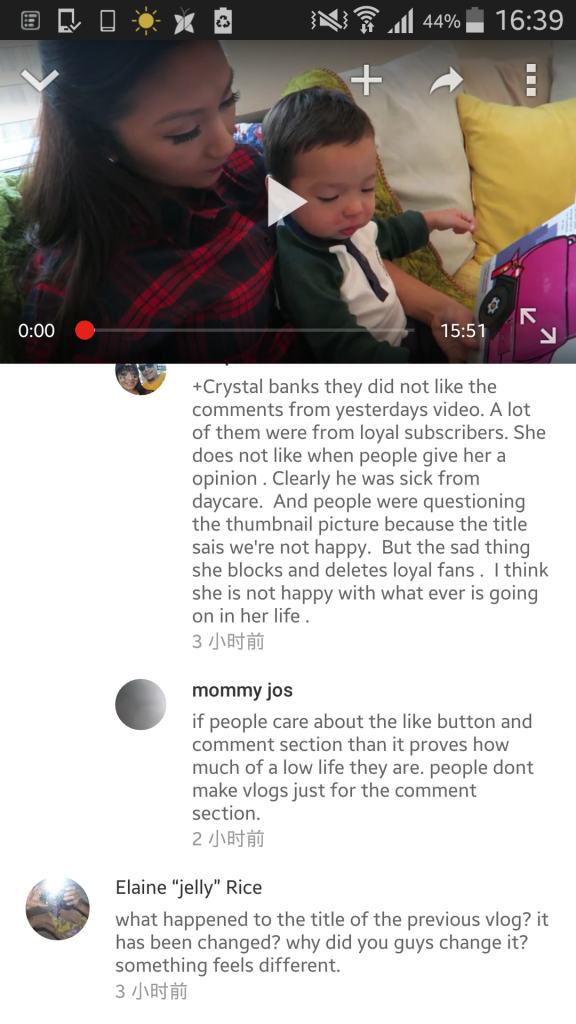
Task: Minimize video with the down chevron
Action: (40, 80)
